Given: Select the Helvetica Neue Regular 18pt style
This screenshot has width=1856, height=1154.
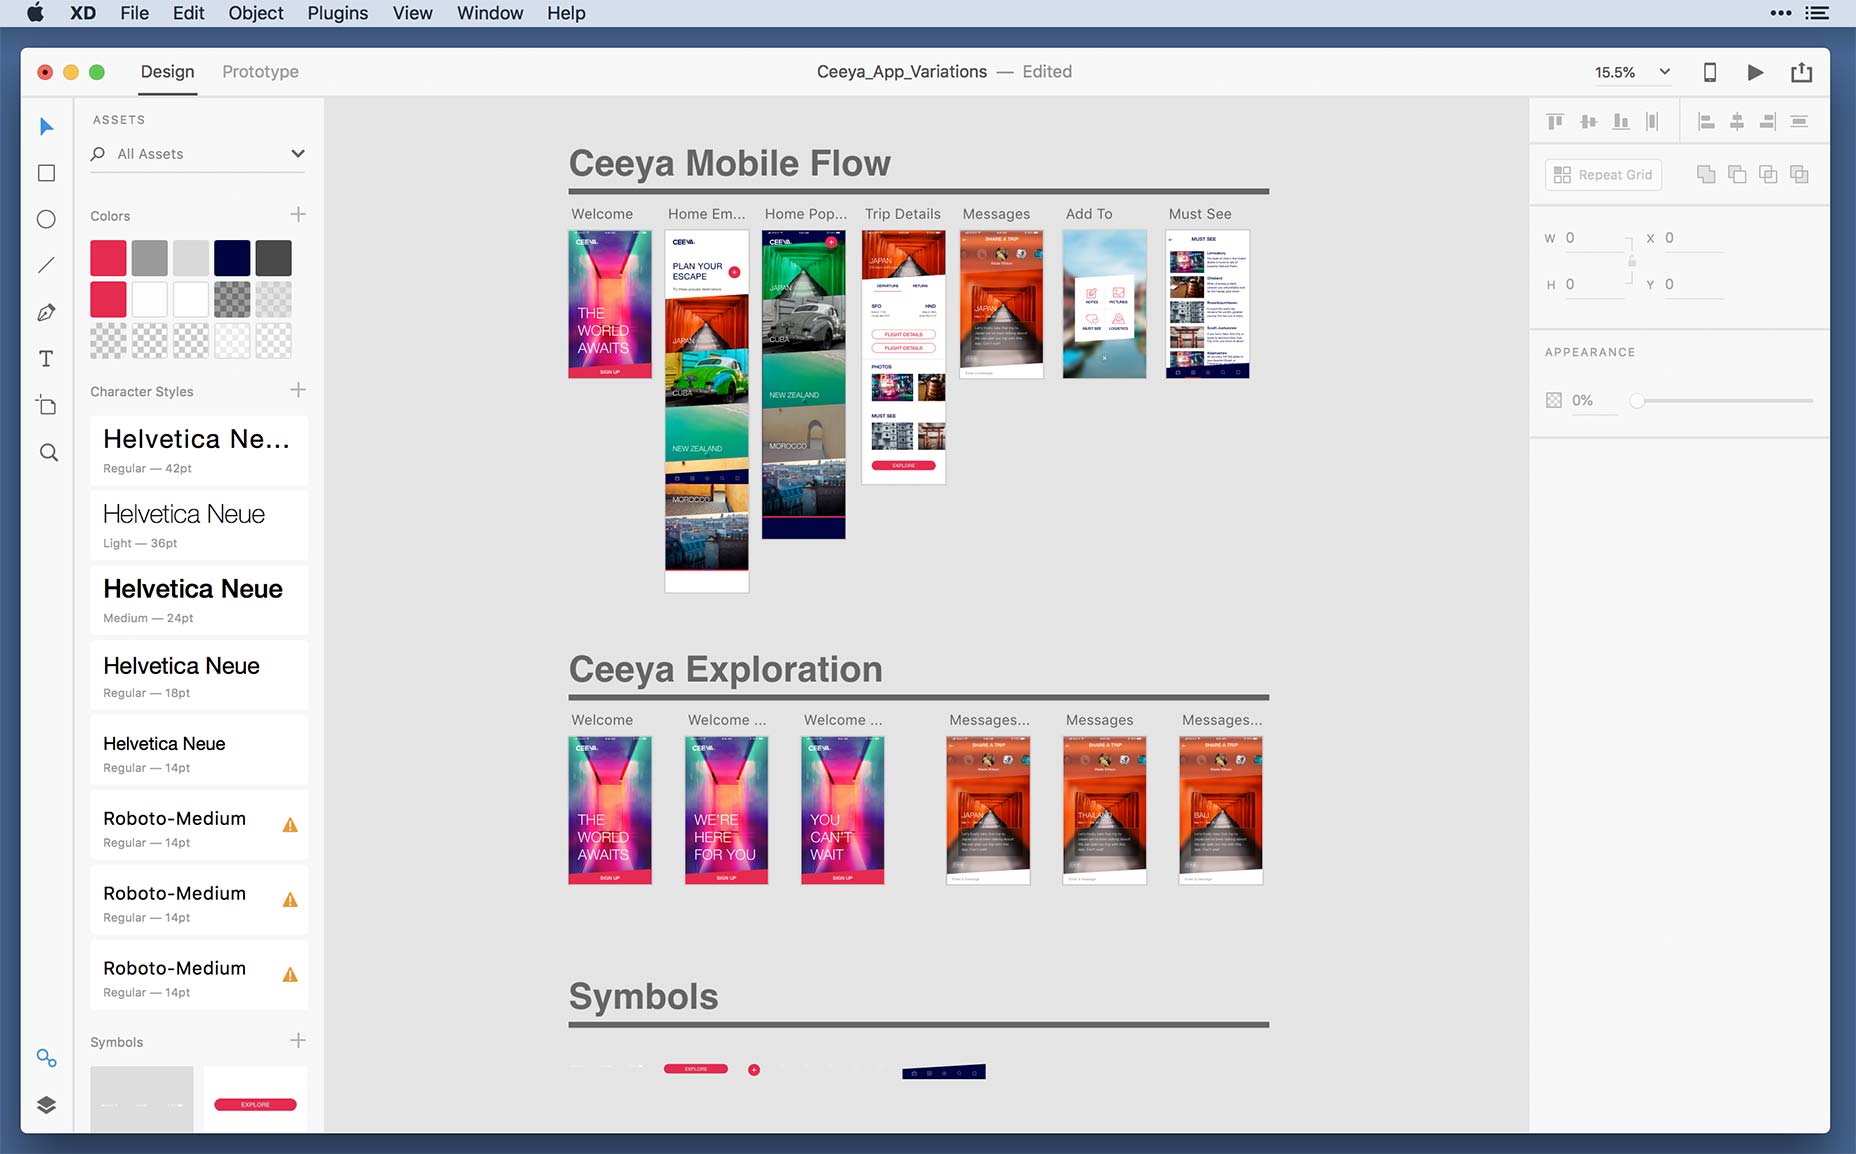Looking at the screenshot, I should point(199,675).
